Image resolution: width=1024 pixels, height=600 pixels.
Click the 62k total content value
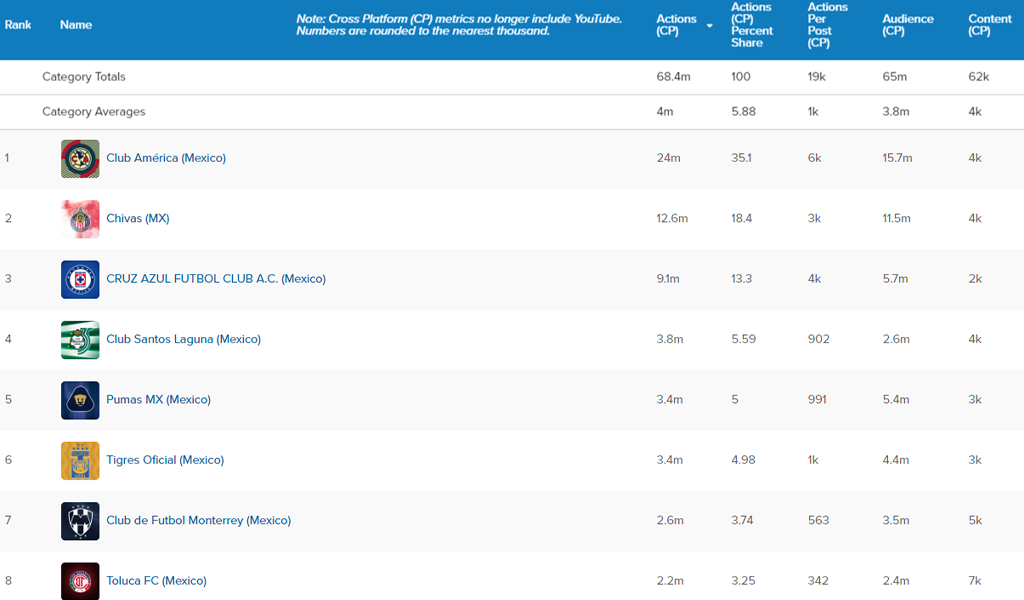pos(978,76)
